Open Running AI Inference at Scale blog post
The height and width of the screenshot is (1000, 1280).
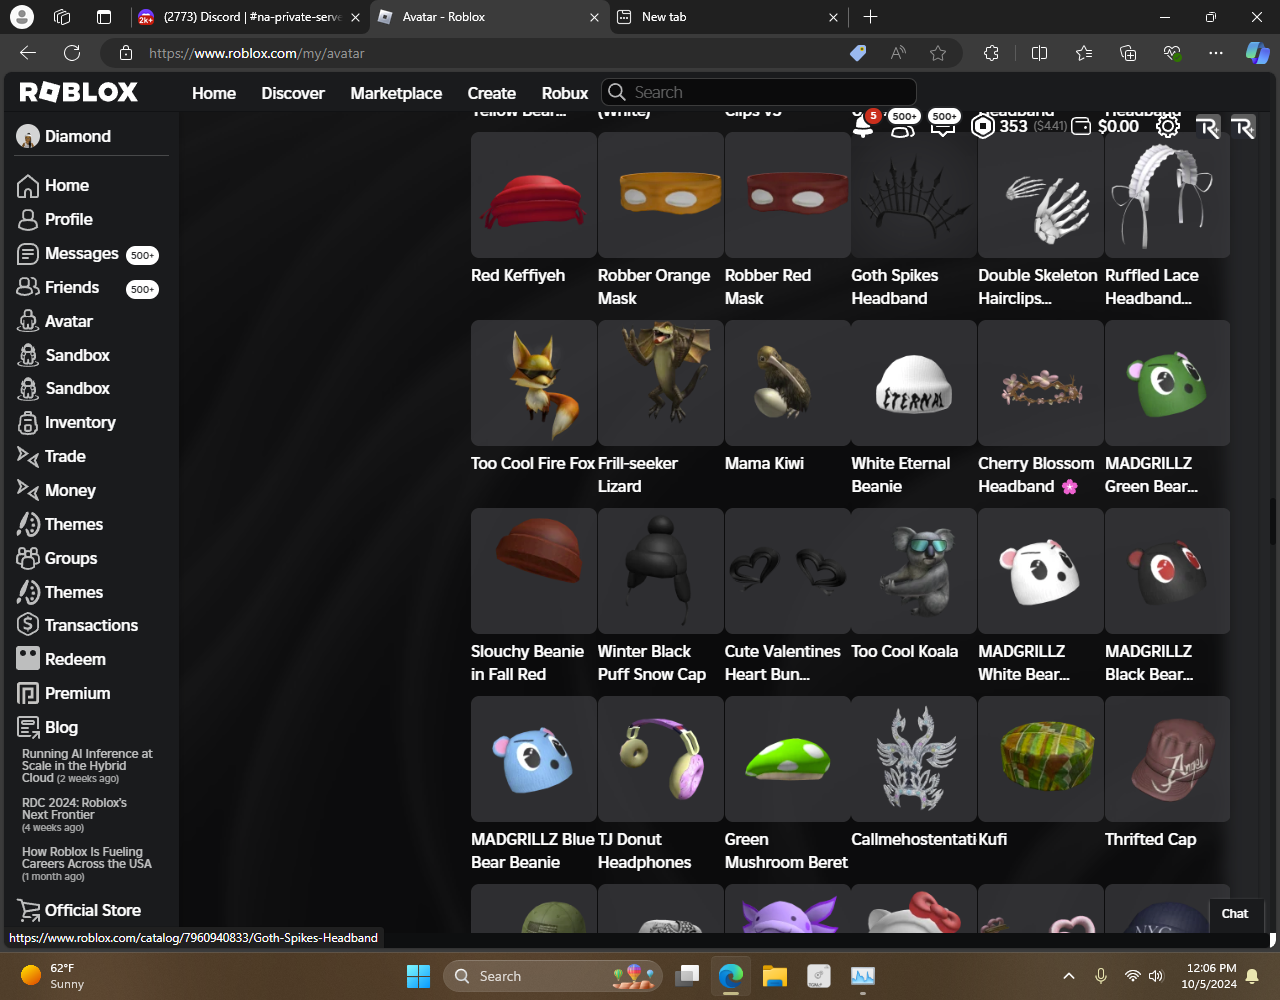pos(87,766)
